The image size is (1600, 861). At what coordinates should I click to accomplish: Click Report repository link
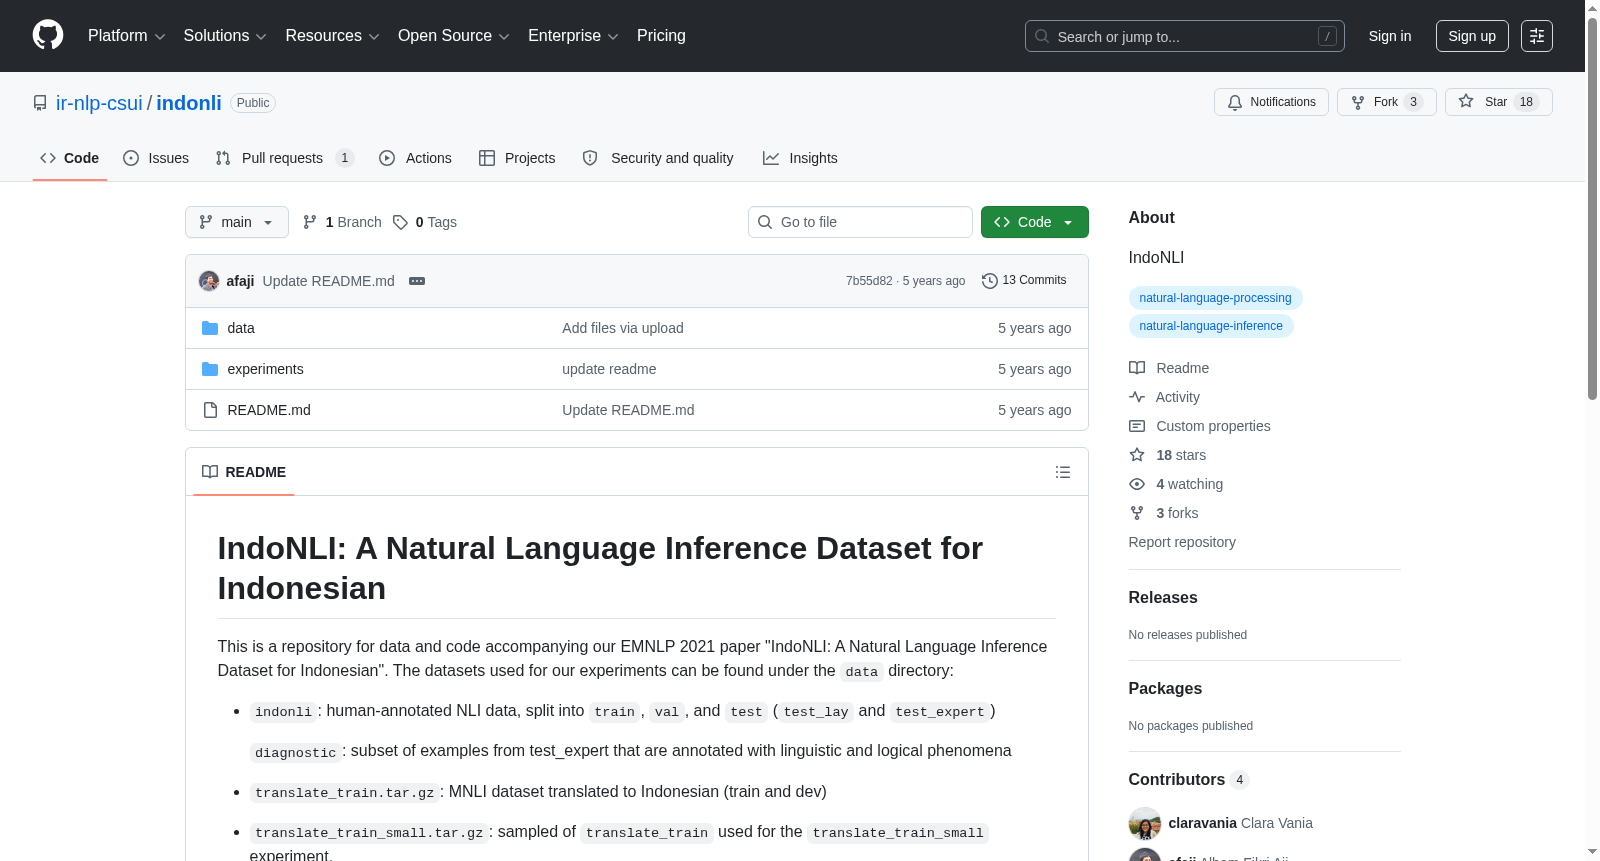click(x=1182, y=542)
